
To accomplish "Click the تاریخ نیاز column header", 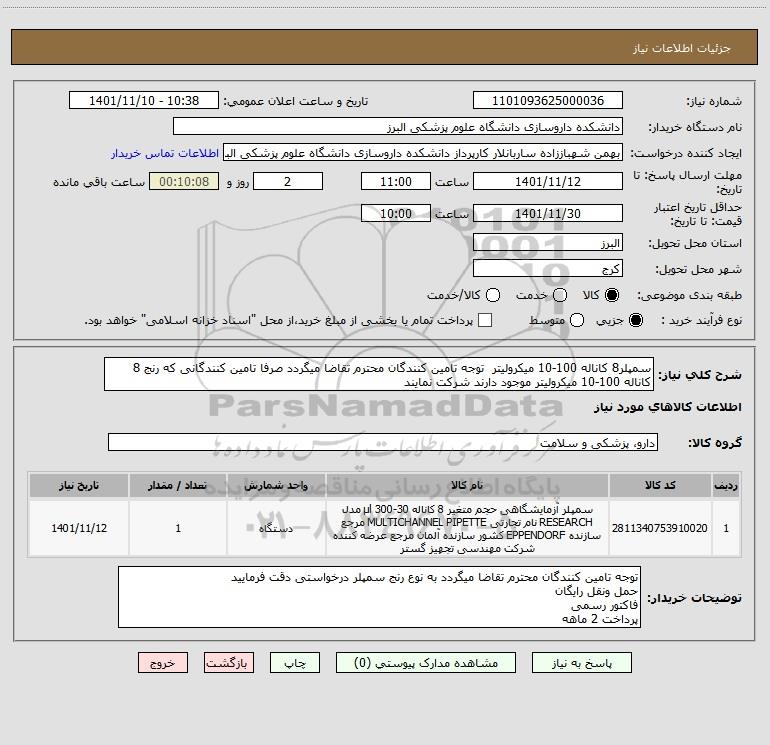I will click(79, 485).
